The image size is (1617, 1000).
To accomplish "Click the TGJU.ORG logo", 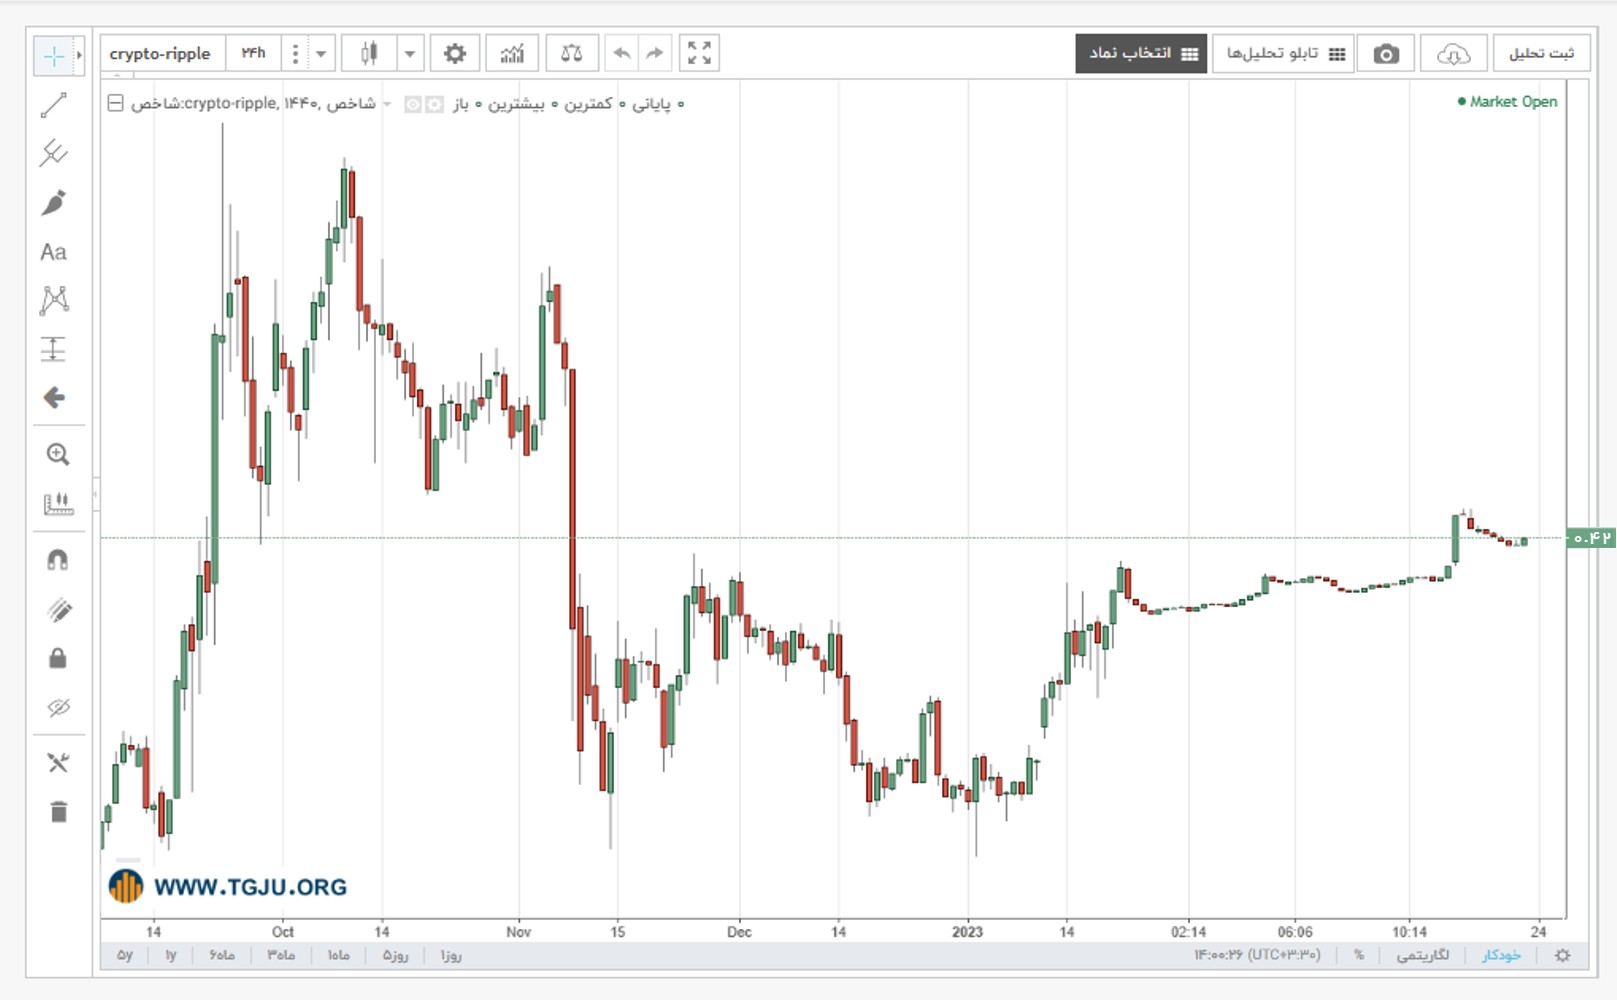I will pyautogui.click(x=228, y=886).
